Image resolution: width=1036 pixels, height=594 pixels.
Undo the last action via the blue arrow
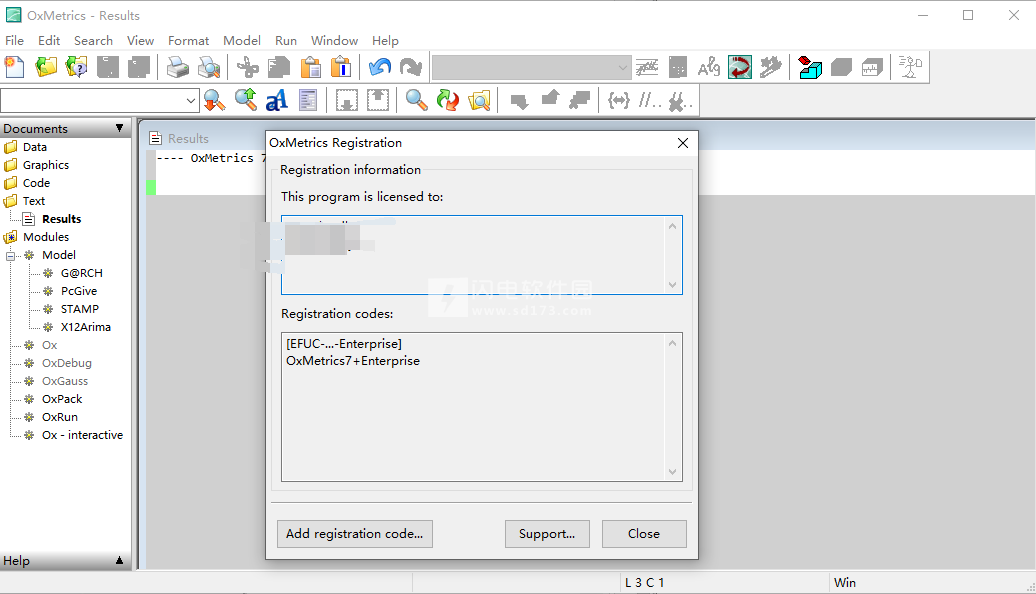click(x=380, y=67)
